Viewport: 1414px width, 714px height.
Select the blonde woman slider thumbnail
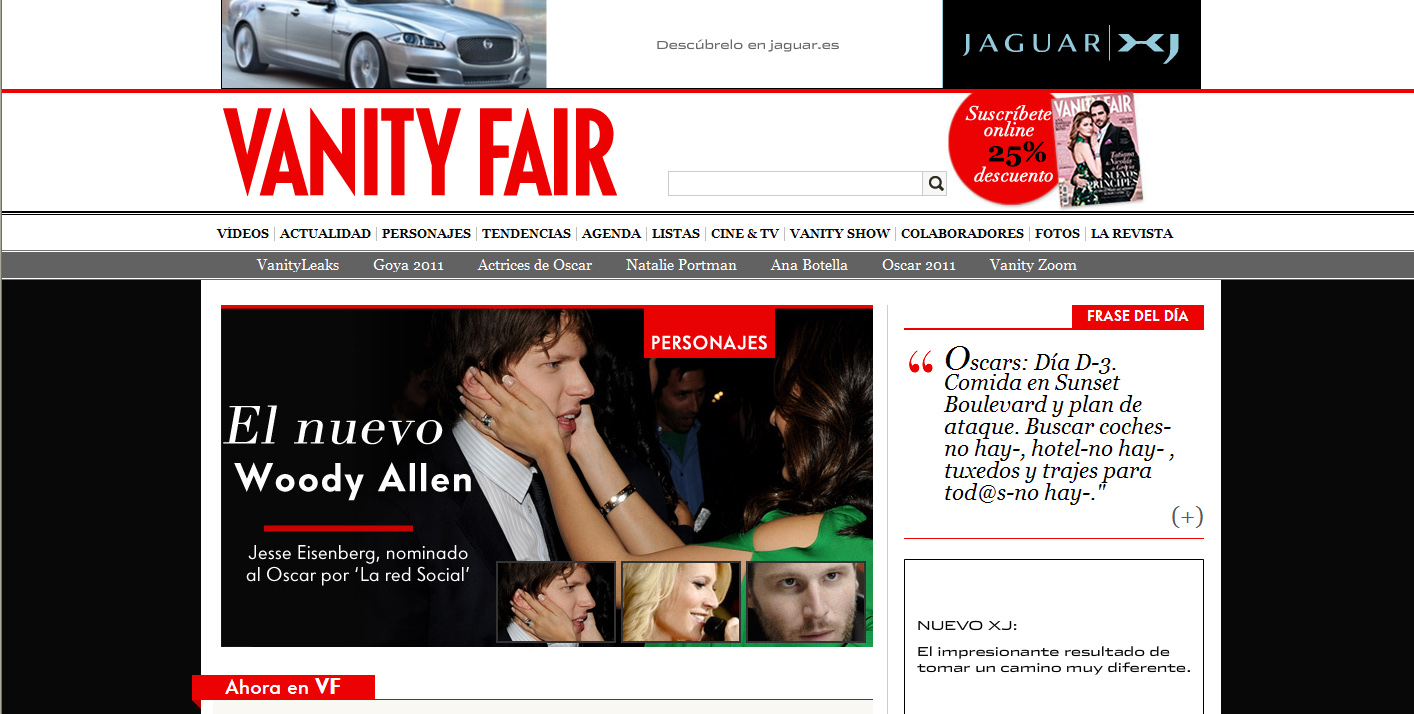tap(681, 601)
